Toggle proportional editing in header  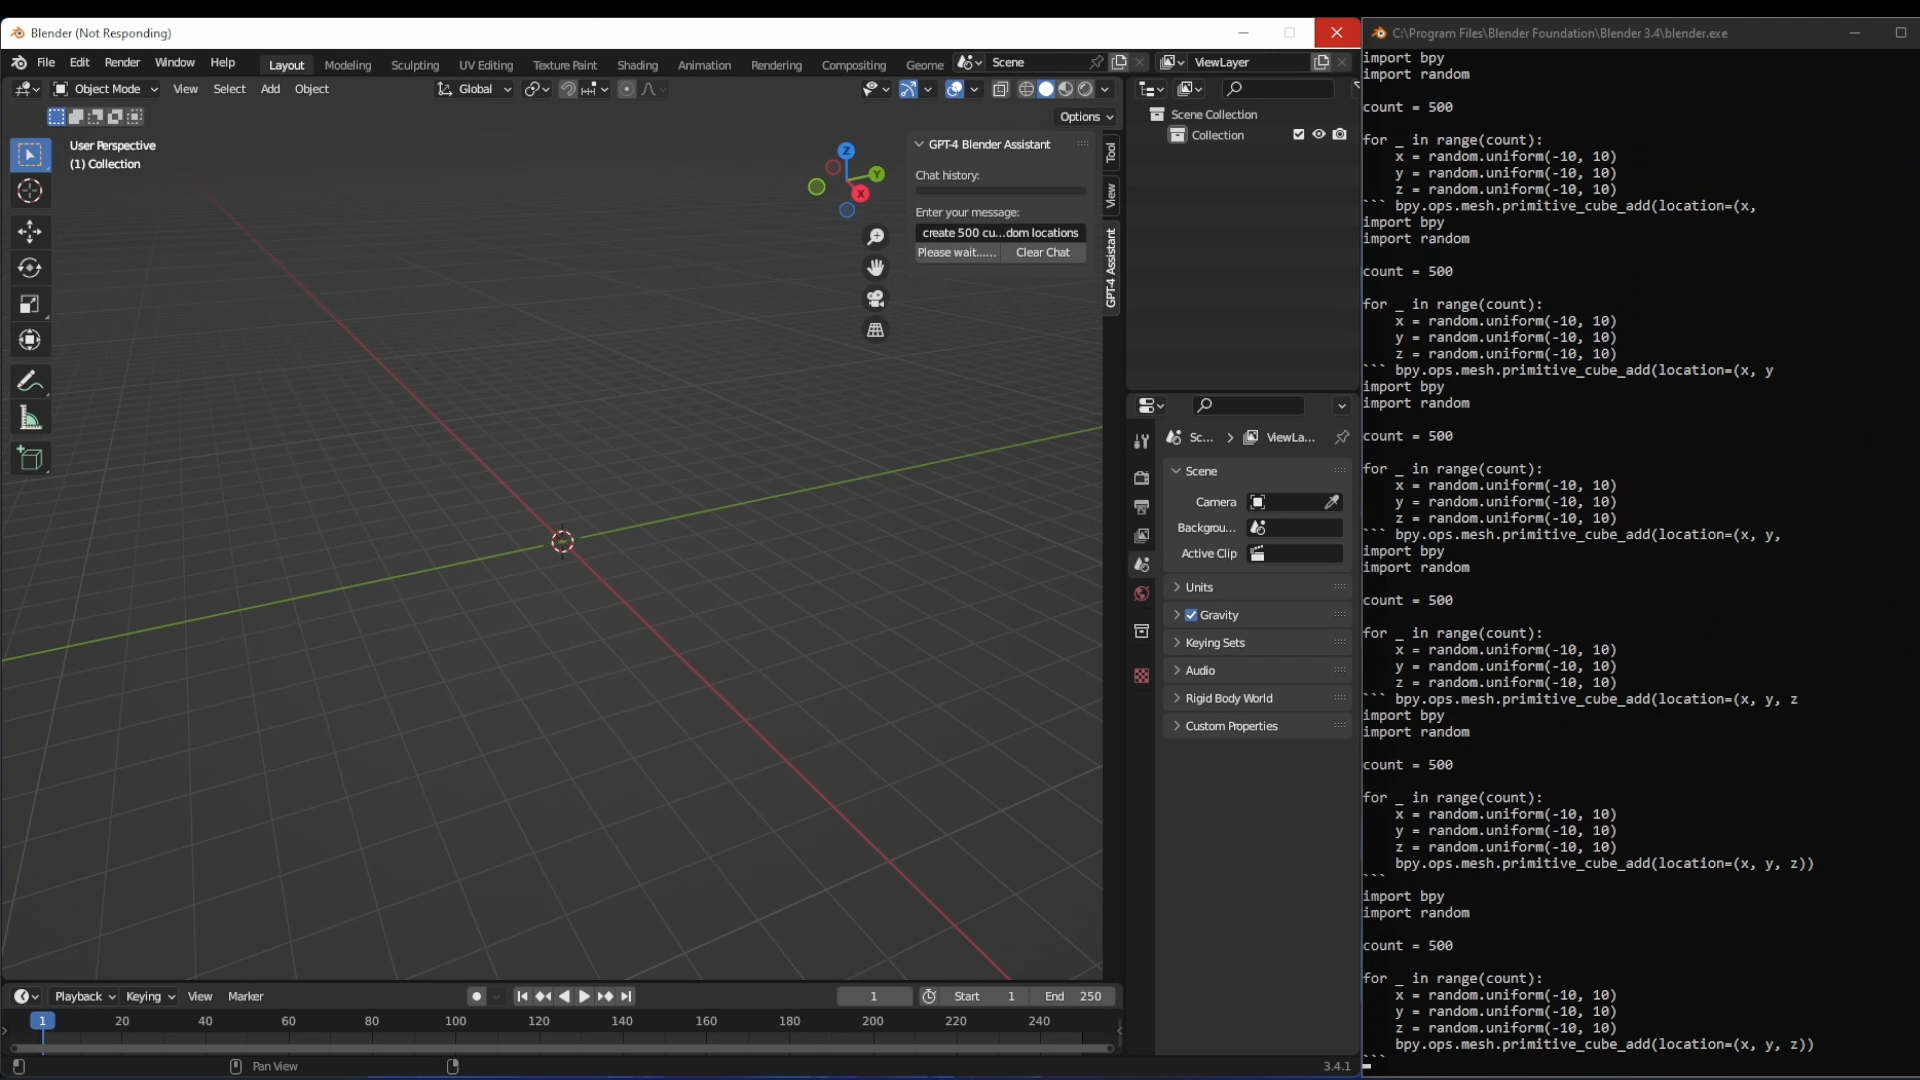(627, 89)
